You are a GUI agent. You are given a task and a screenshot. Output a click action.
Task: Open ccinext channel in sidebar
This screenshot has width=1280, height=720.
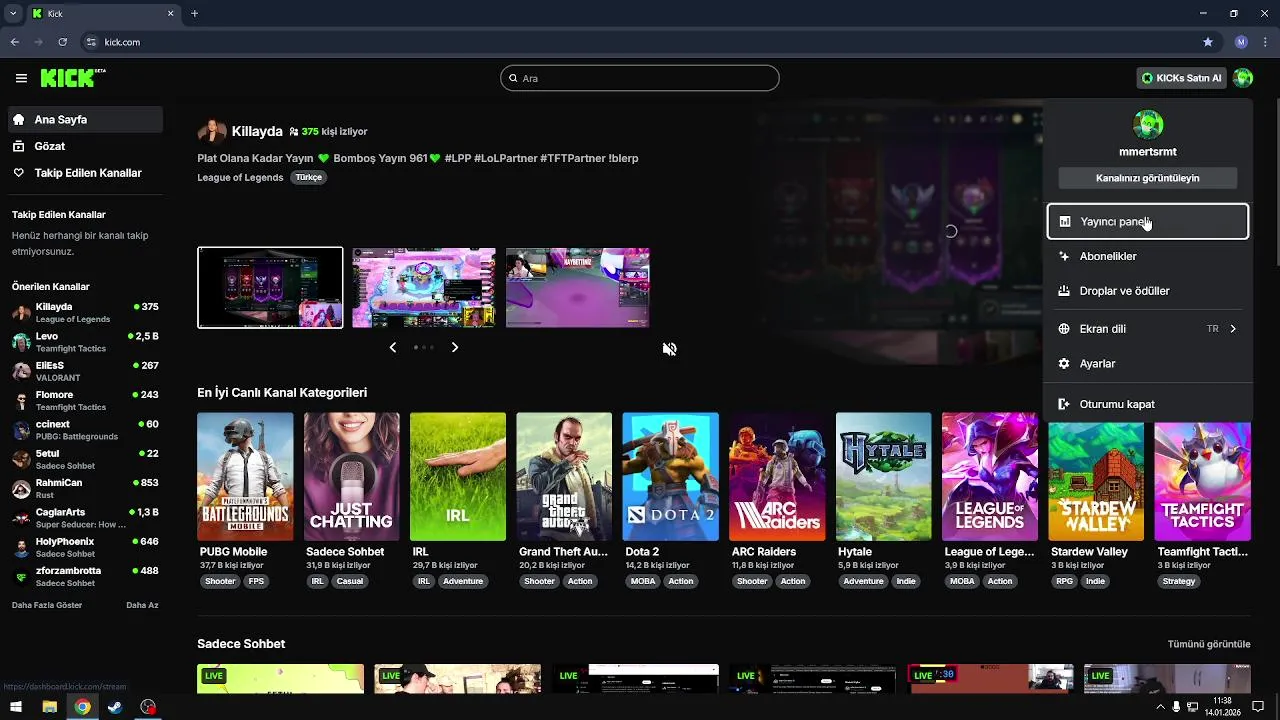[85, 430]
